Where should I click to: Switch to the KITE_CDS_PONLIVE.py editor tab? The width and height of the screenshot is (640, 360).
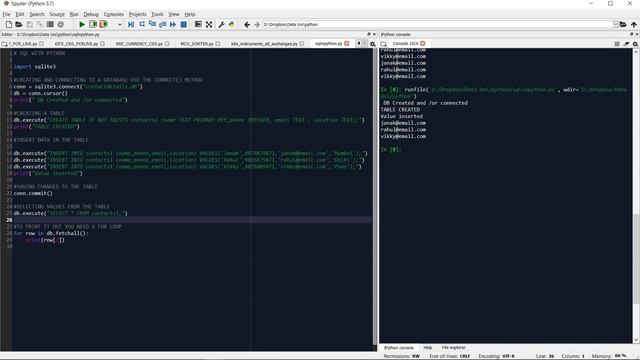pyautogui.click(x=76, y=44)
